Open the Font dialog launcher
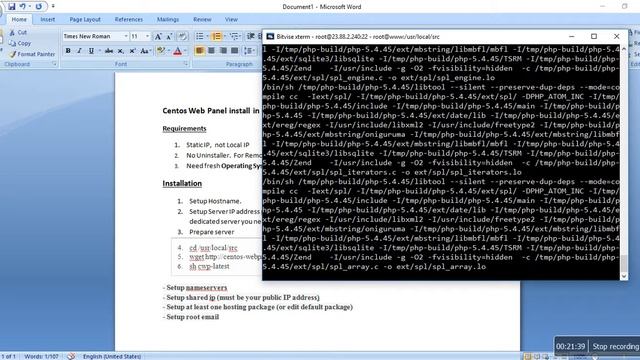The width and height of the screenshot is (640, 360). tap(186, 64)
